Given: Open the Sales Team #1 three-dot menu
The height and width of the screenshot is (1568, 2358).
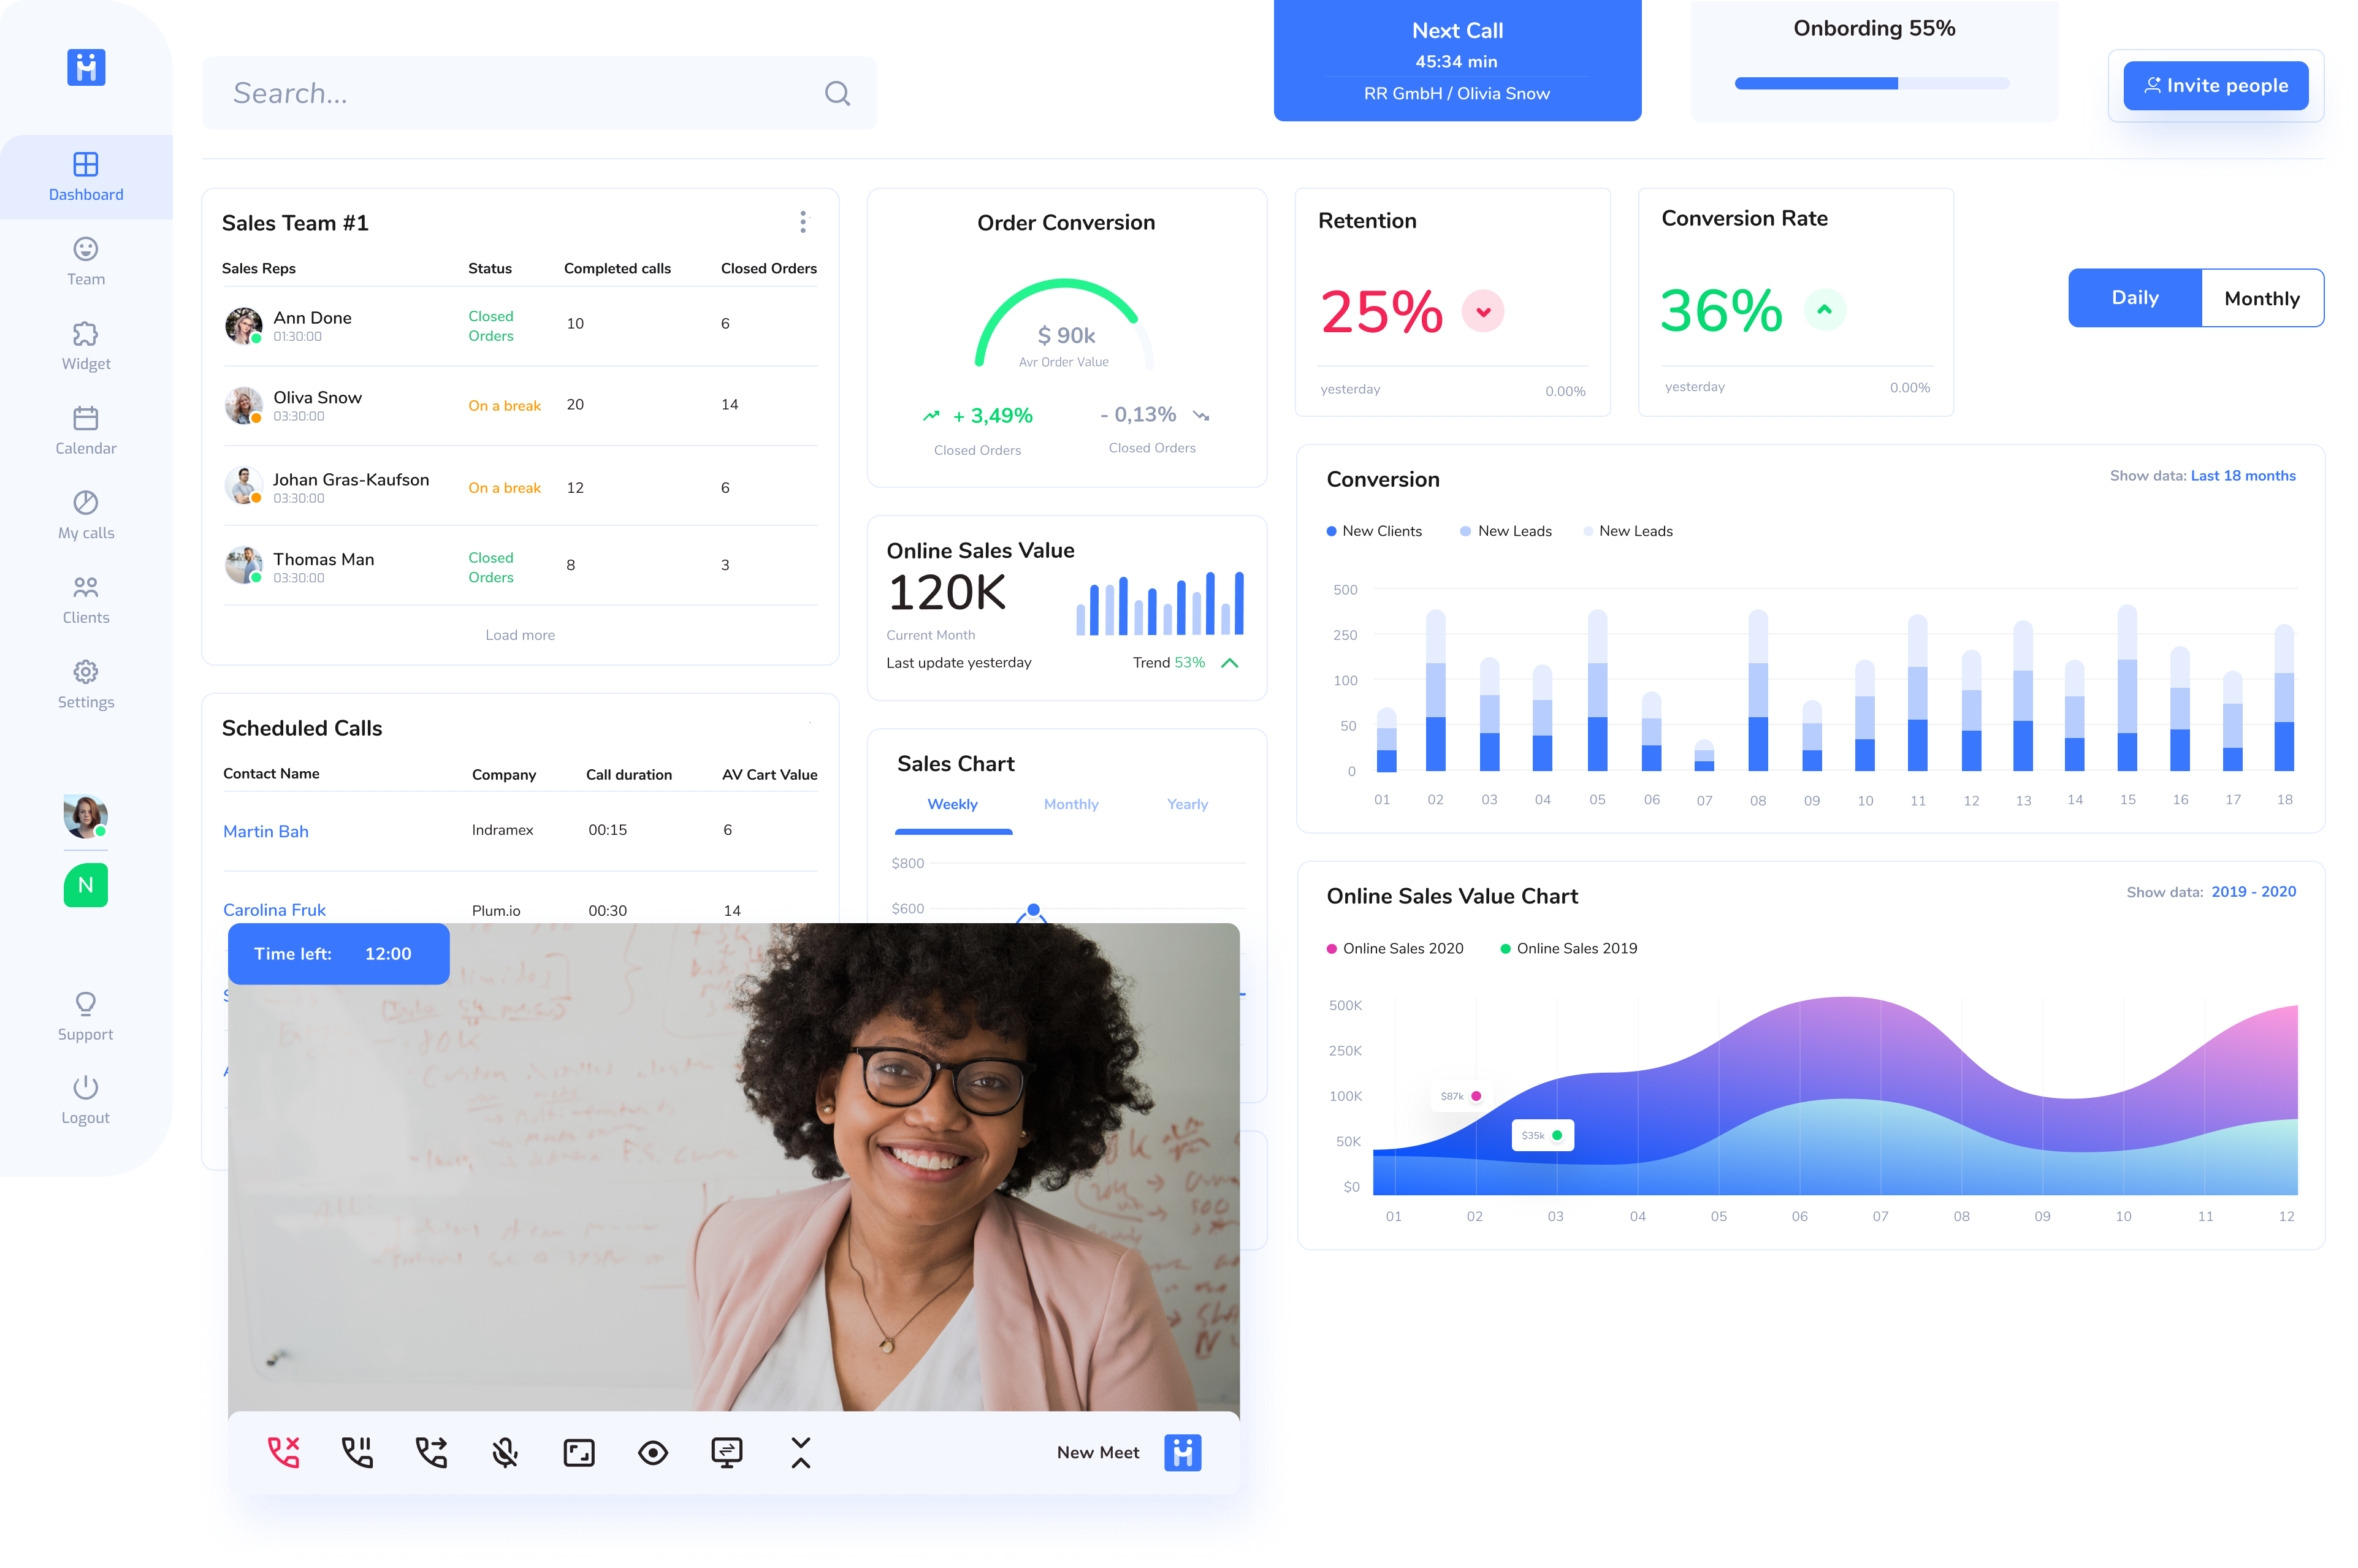Looking at the screenshot, I should coord(803,222).
